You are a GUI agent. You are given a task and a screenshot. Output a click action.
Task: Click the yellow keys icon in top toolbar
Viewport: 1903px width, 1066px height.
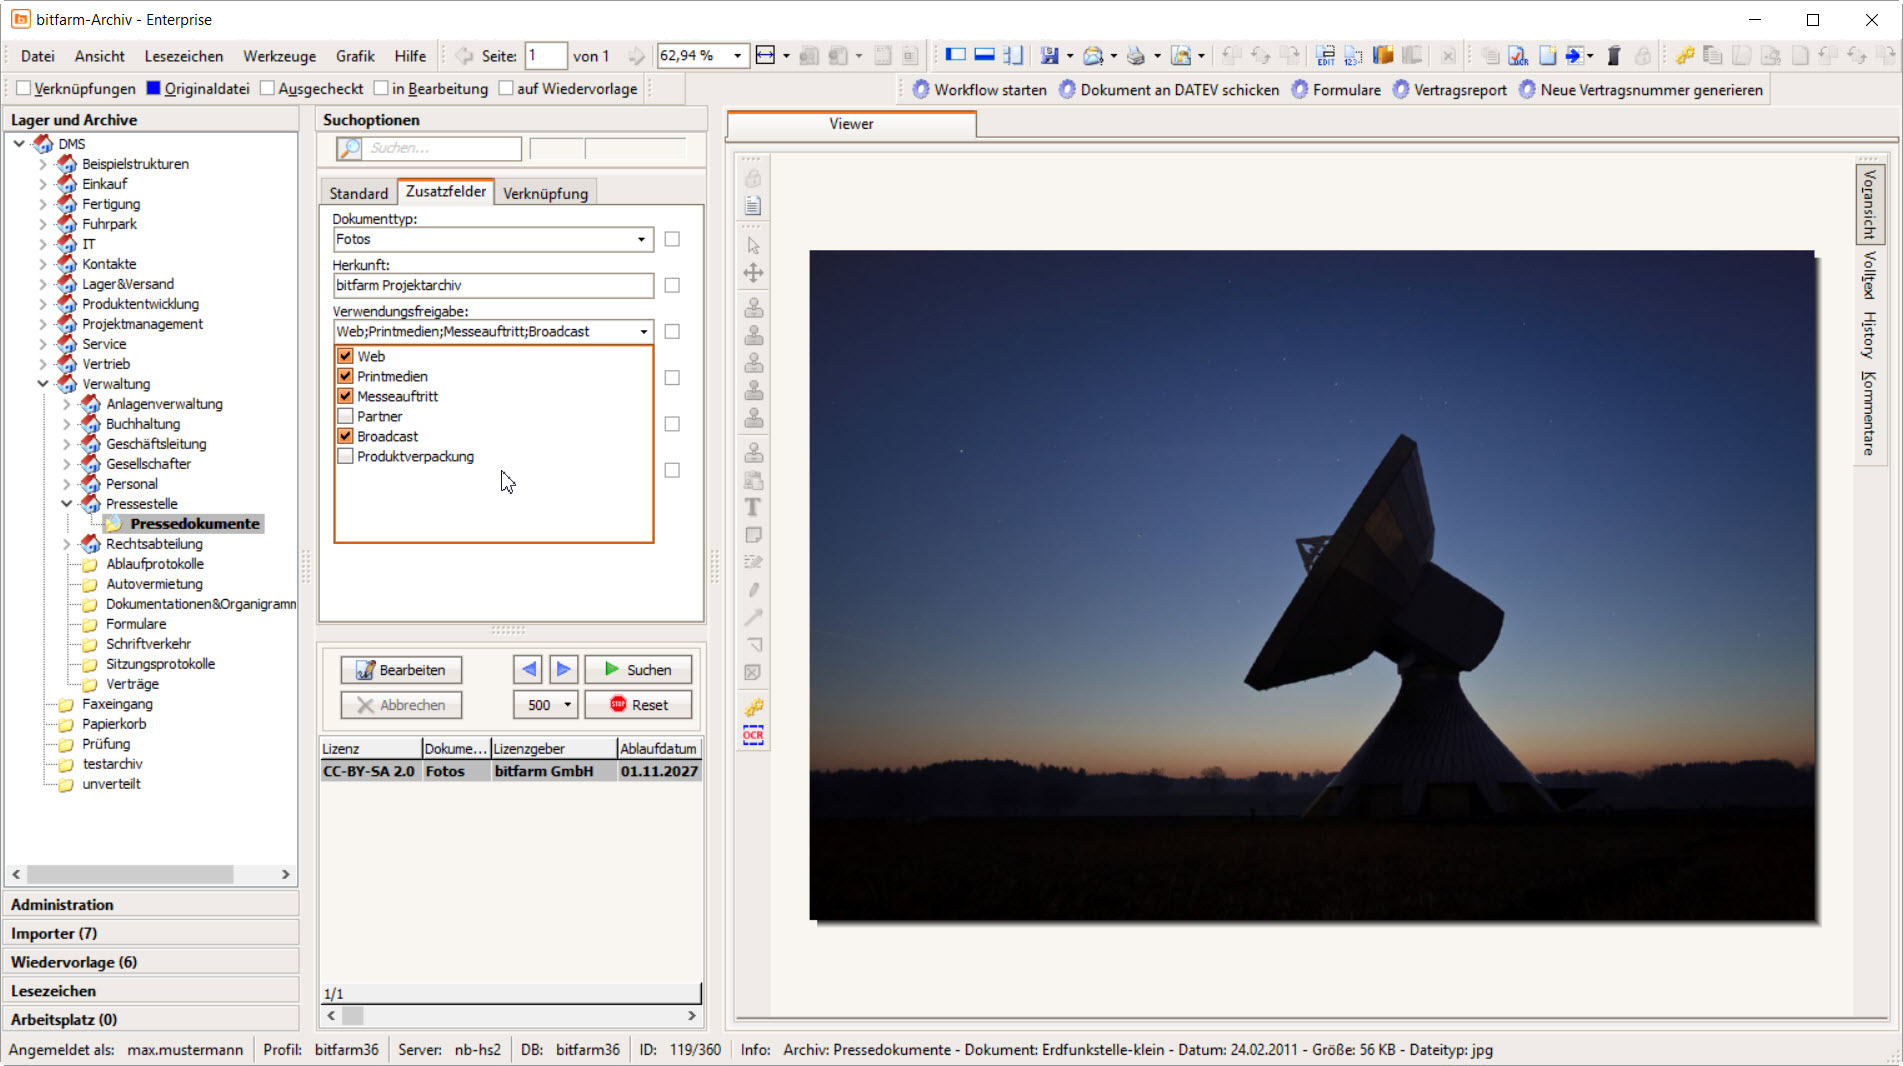pos(1685,56)
